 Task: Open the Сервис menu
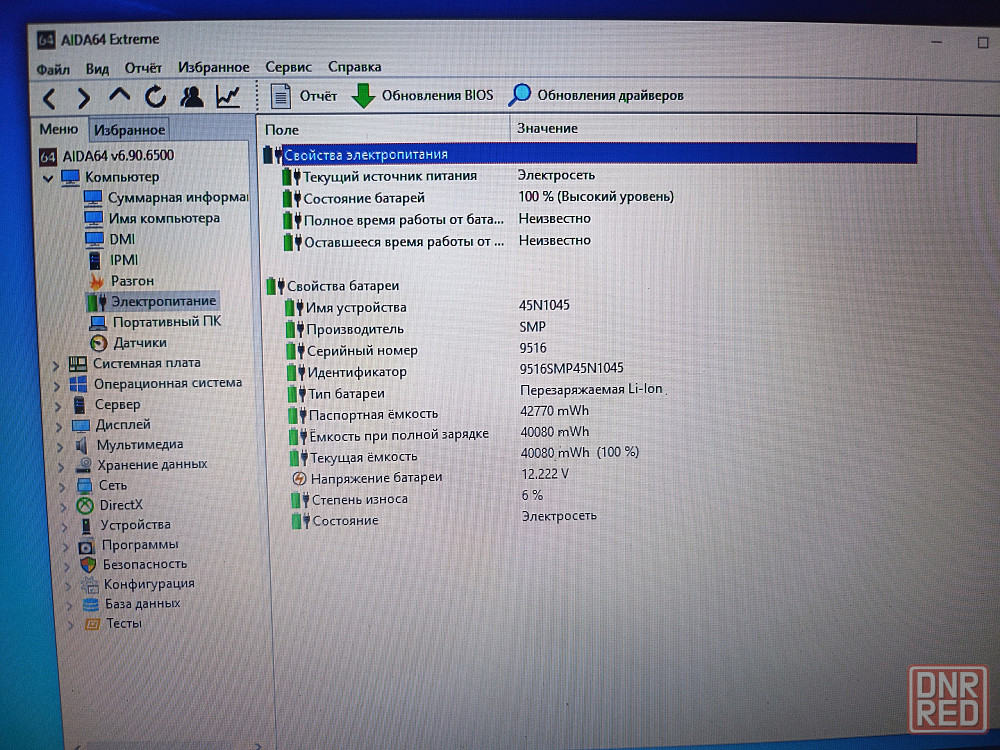(x=288, y=67)
